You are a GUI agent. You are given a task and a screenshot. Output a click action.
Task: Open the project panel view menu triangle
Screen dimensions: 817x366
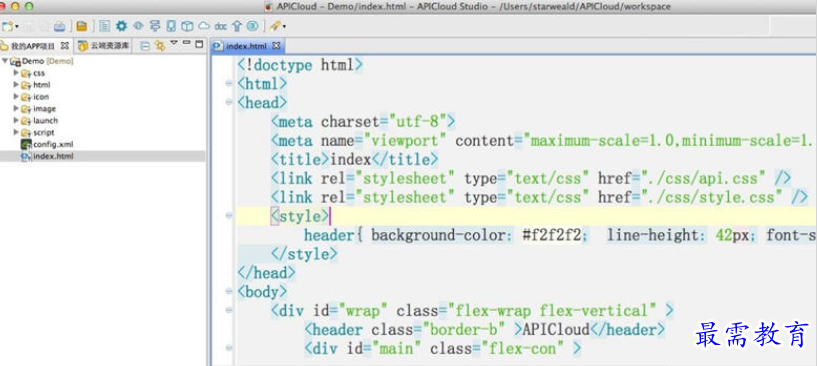click(x=174, y=43)
